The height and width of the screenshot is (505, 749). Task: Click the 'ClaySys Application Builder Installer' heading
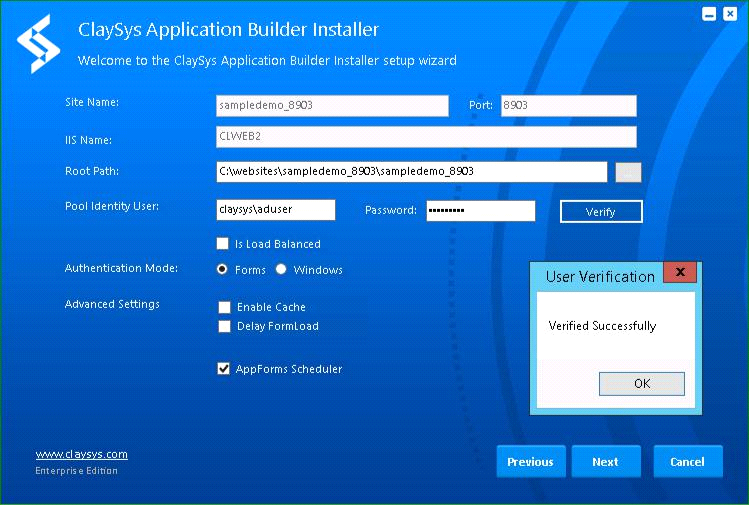228,30
